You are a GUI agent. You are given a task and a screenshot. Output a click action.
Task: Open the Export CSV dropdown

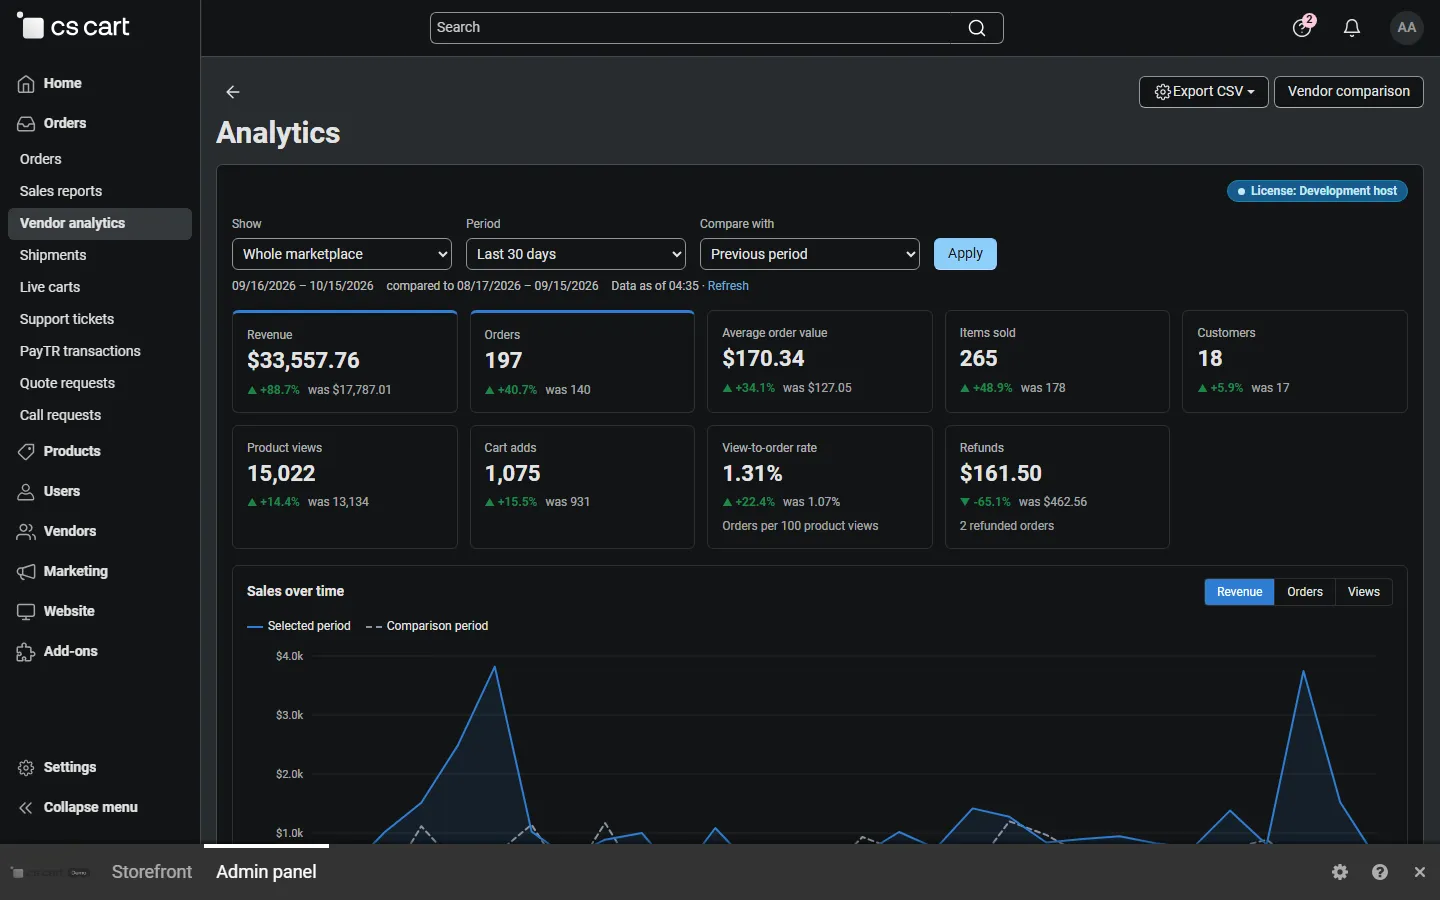[x=1204, y=92]
